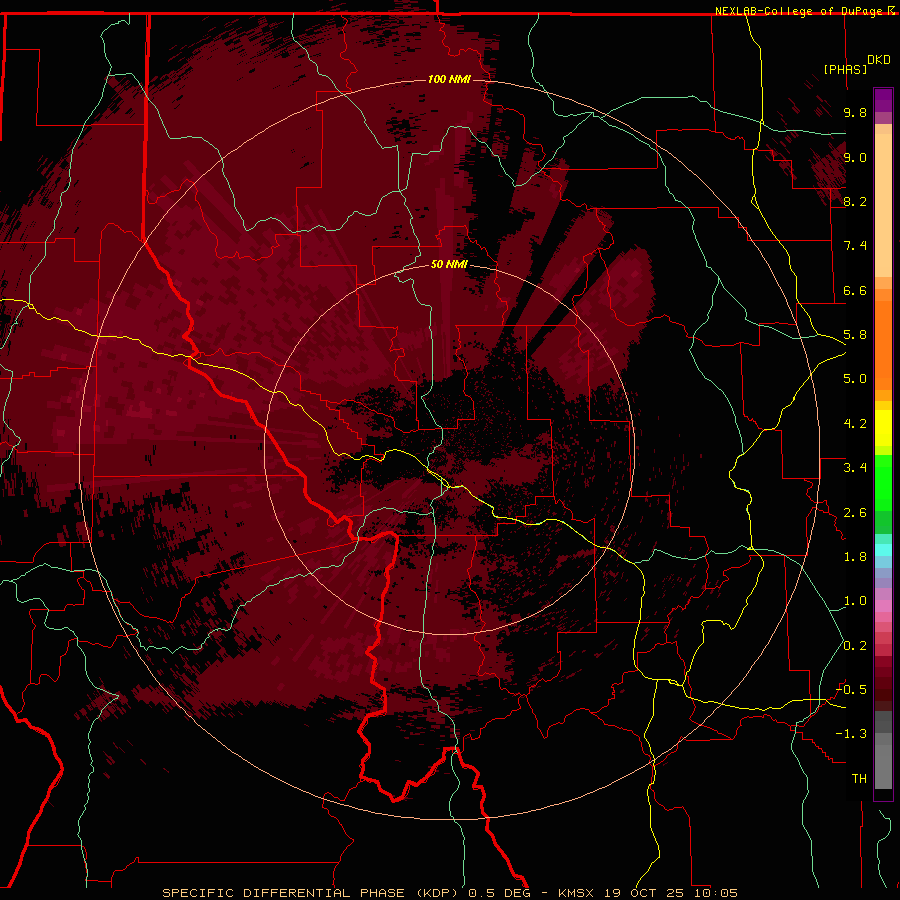Image resolution: width=900 pixels, height=900 pixels.
Task: Click the 4.2 color scale label
Action: tap(855, 424)
